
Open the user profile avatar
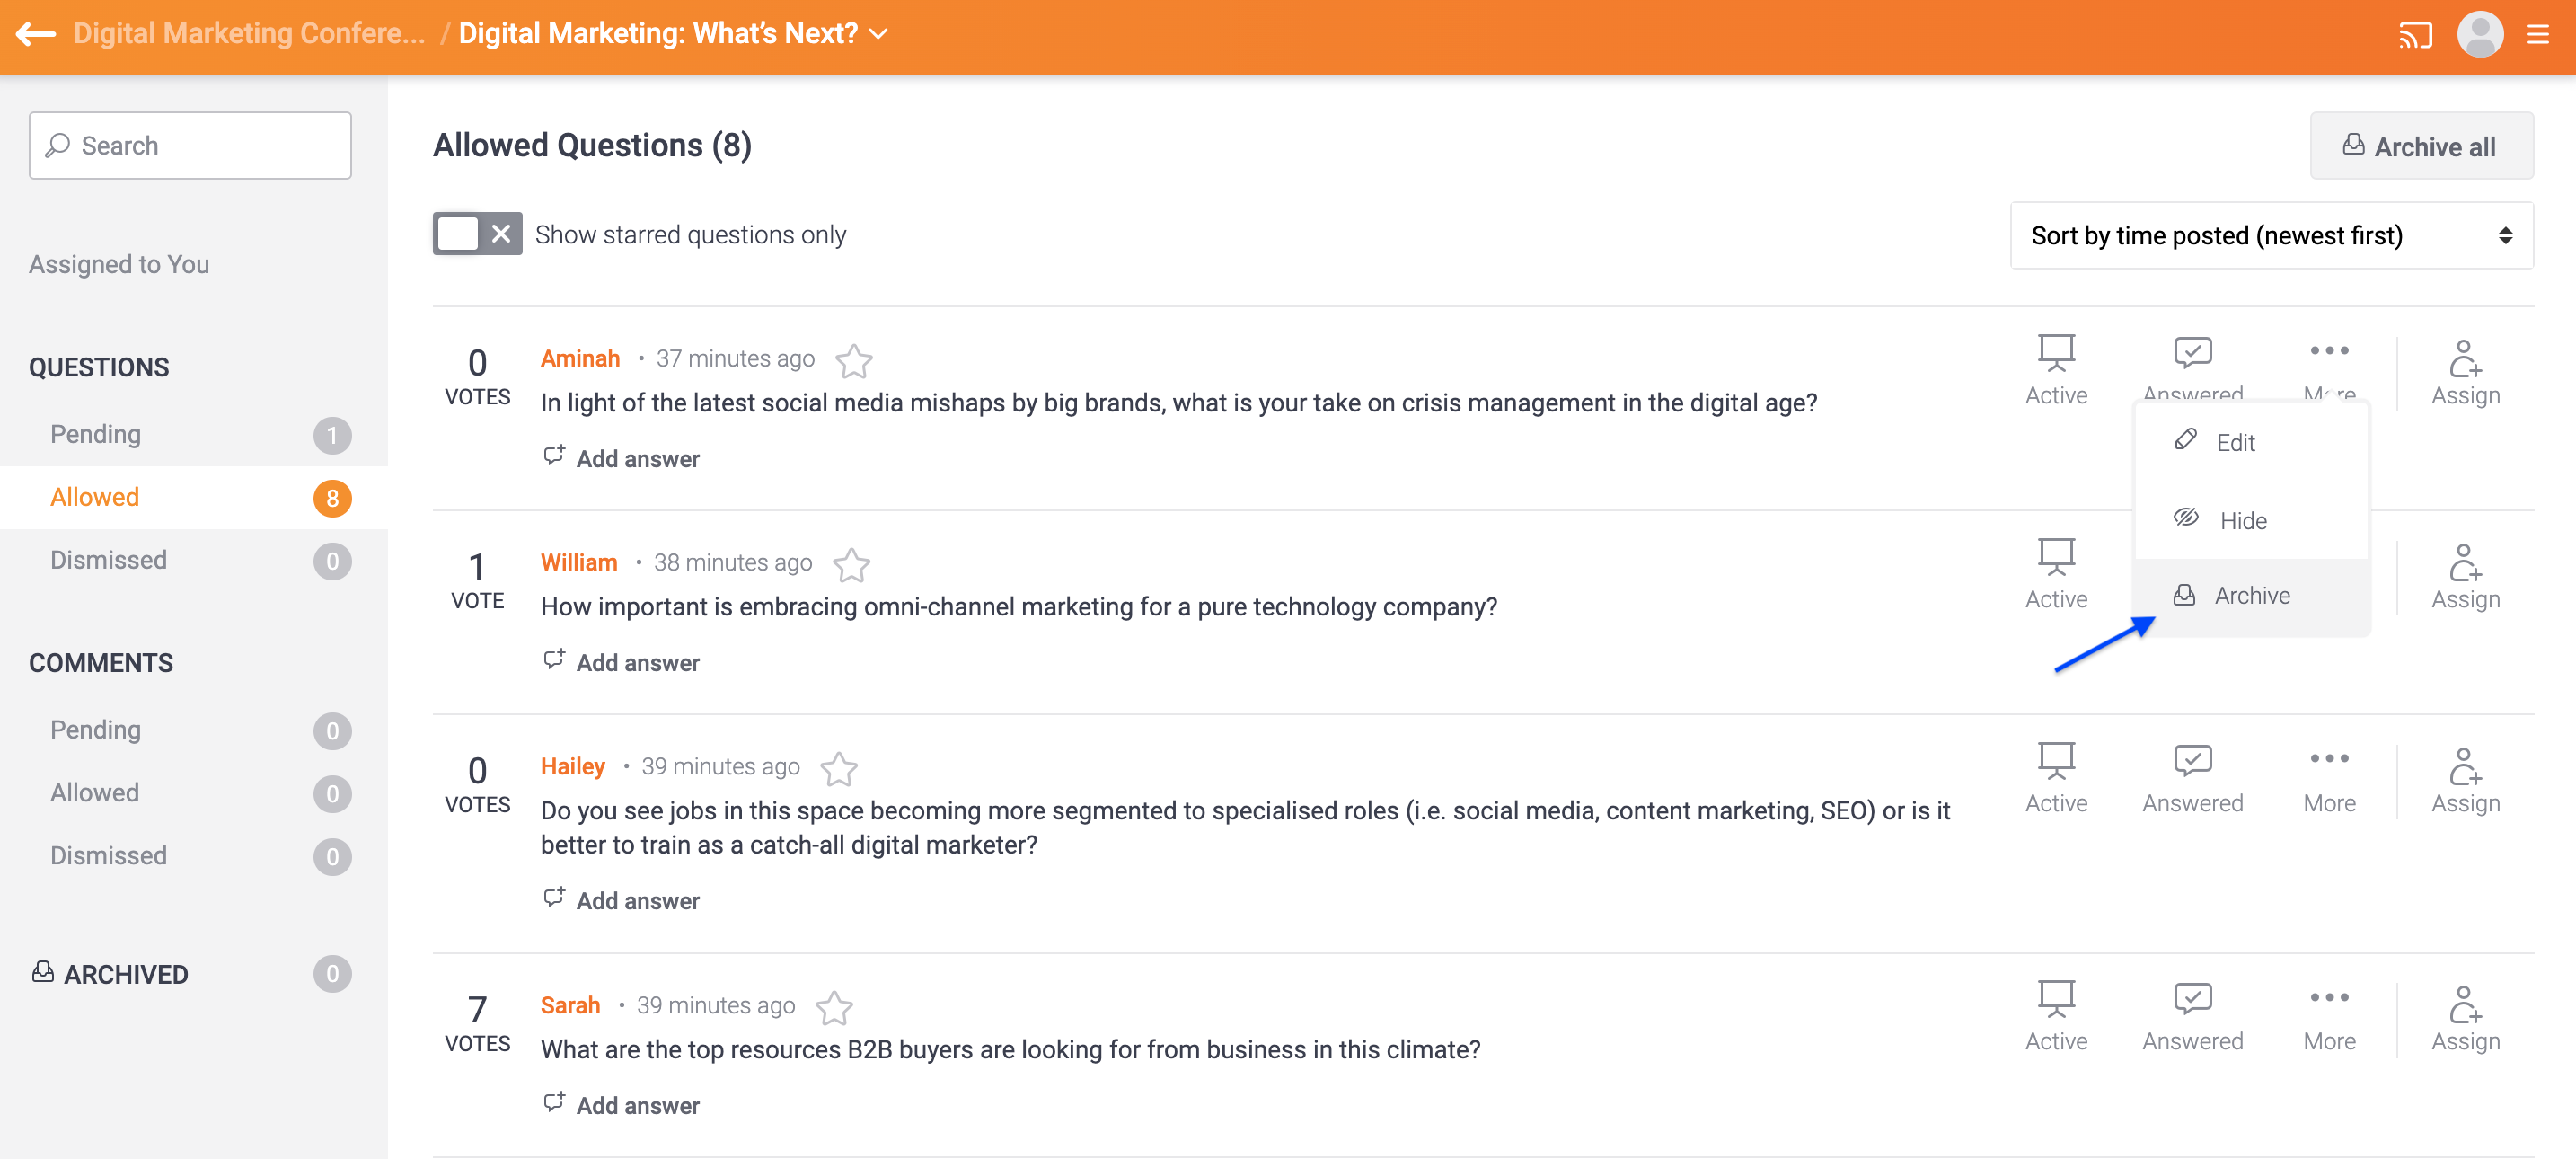[2480, 35]
